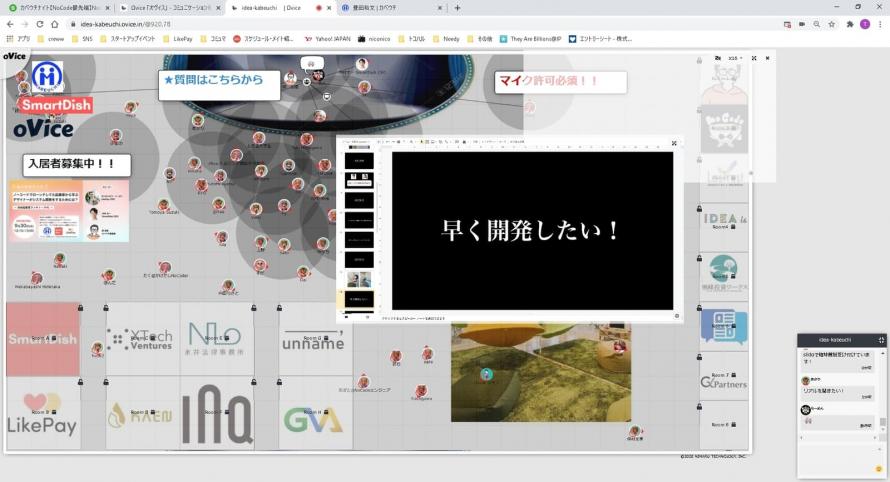Switch to the first Google Sheets tab

[x=57, y=8]
